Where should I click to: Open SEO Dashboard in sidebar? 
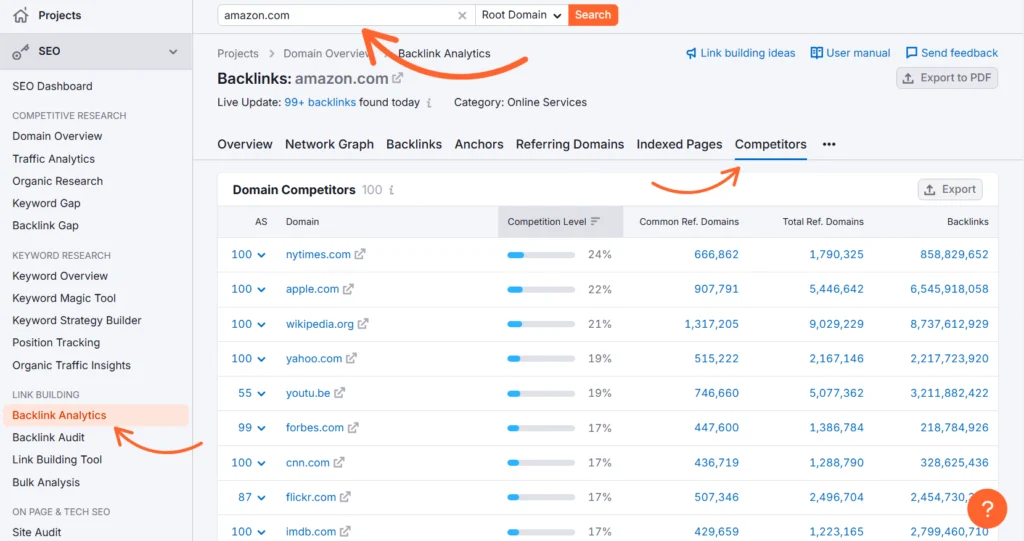(52, 86)
